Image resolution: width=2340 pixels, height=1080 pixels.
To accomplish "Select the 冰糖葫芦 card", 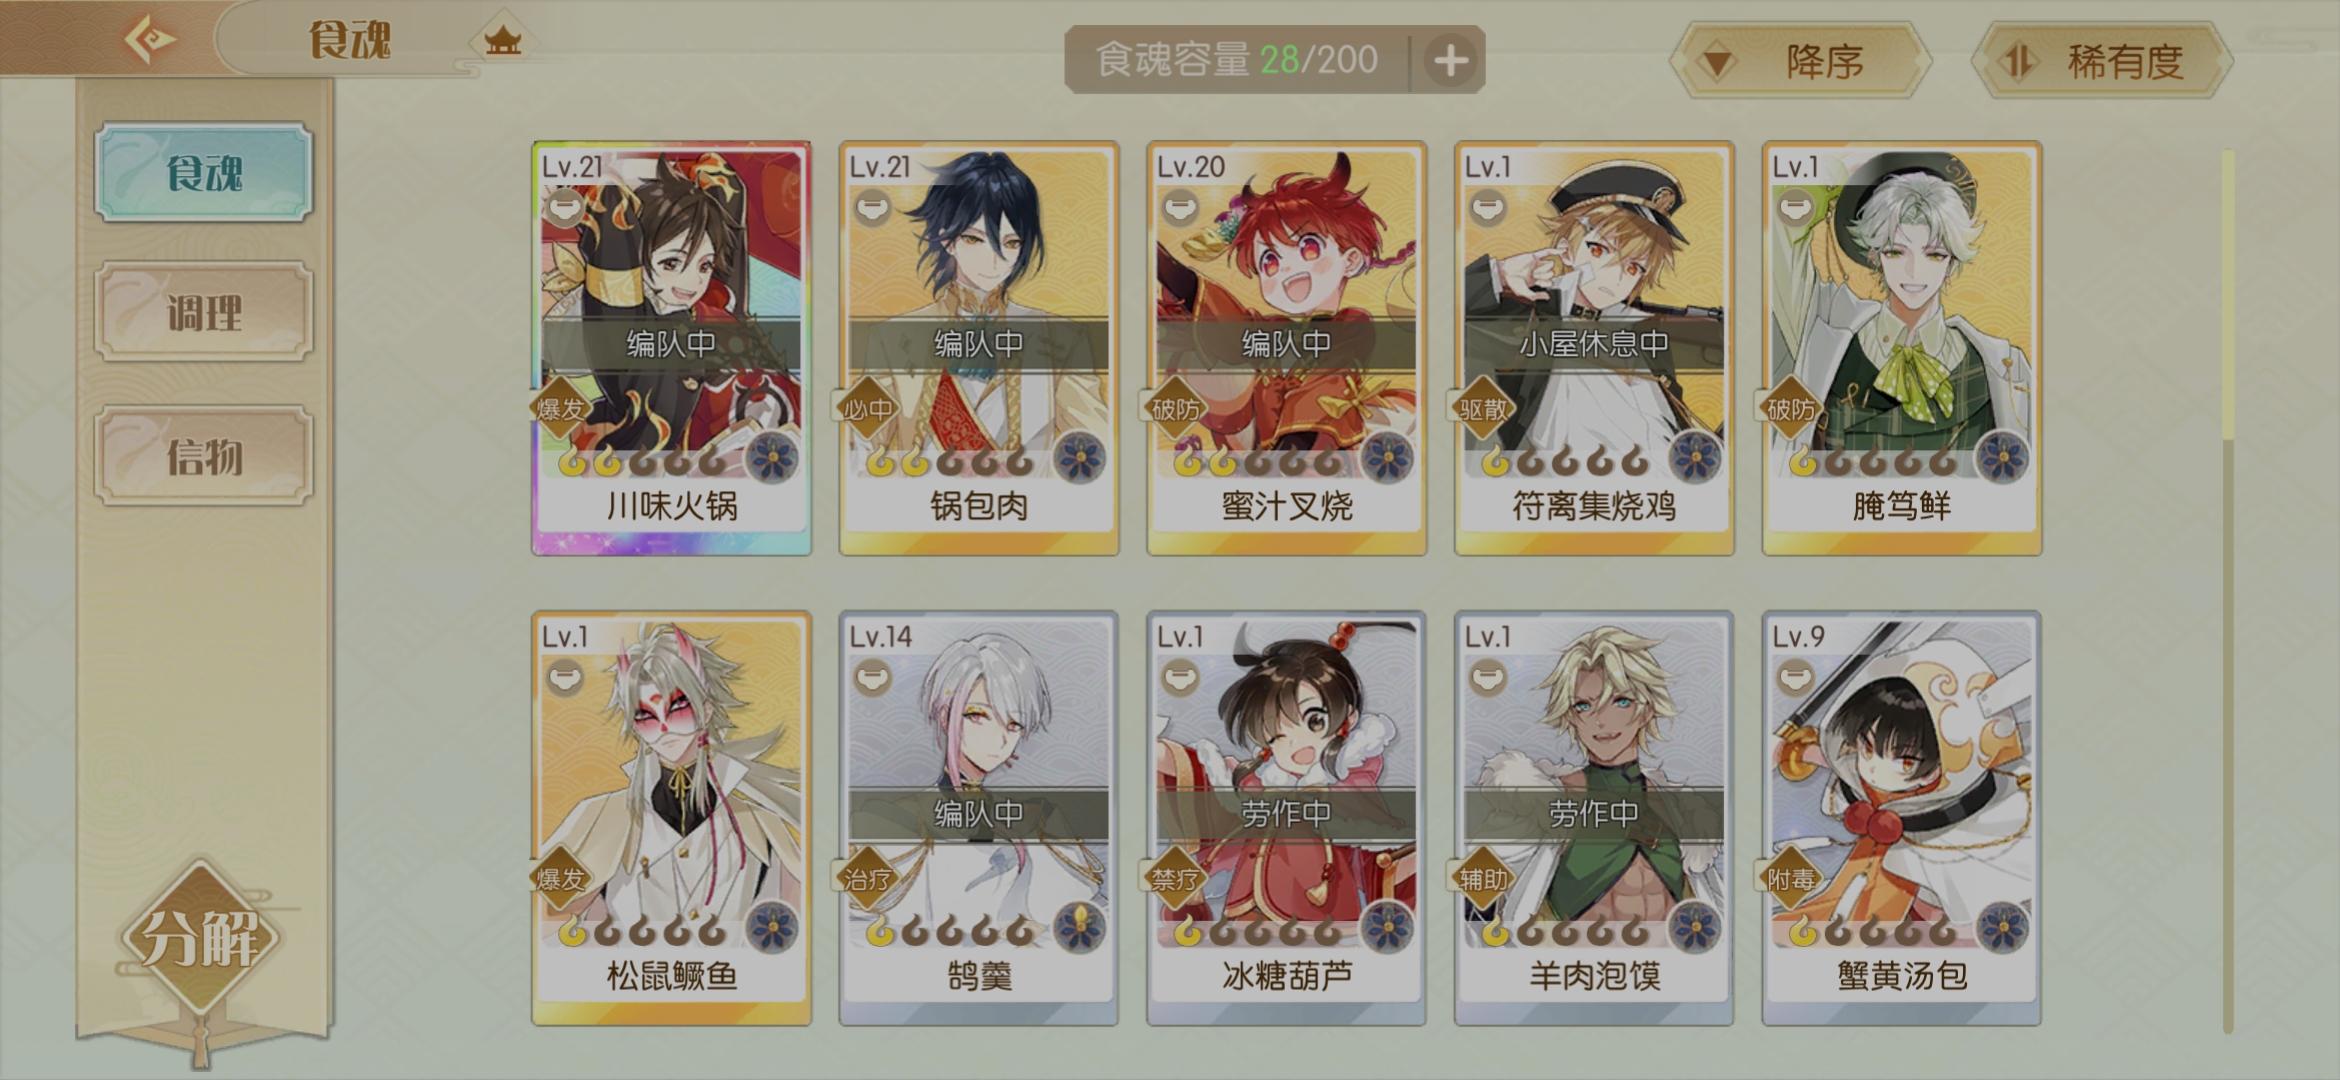I will pos(1286,818).
